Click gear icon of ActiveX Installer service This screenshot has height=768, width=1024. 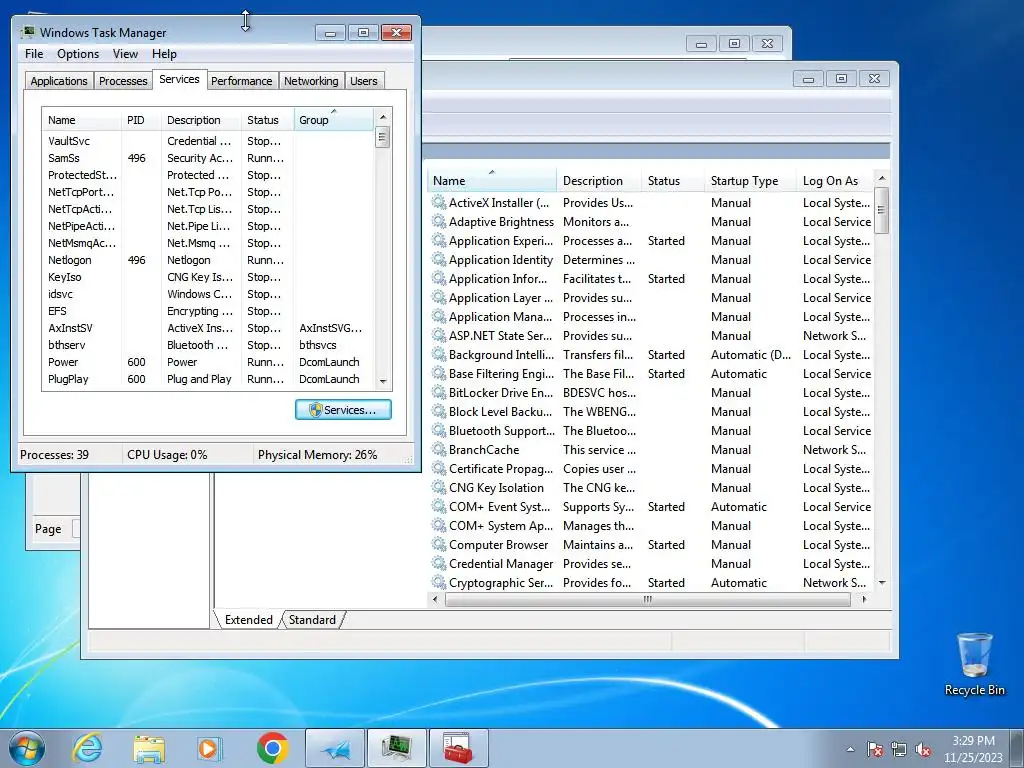pos(439,202)
